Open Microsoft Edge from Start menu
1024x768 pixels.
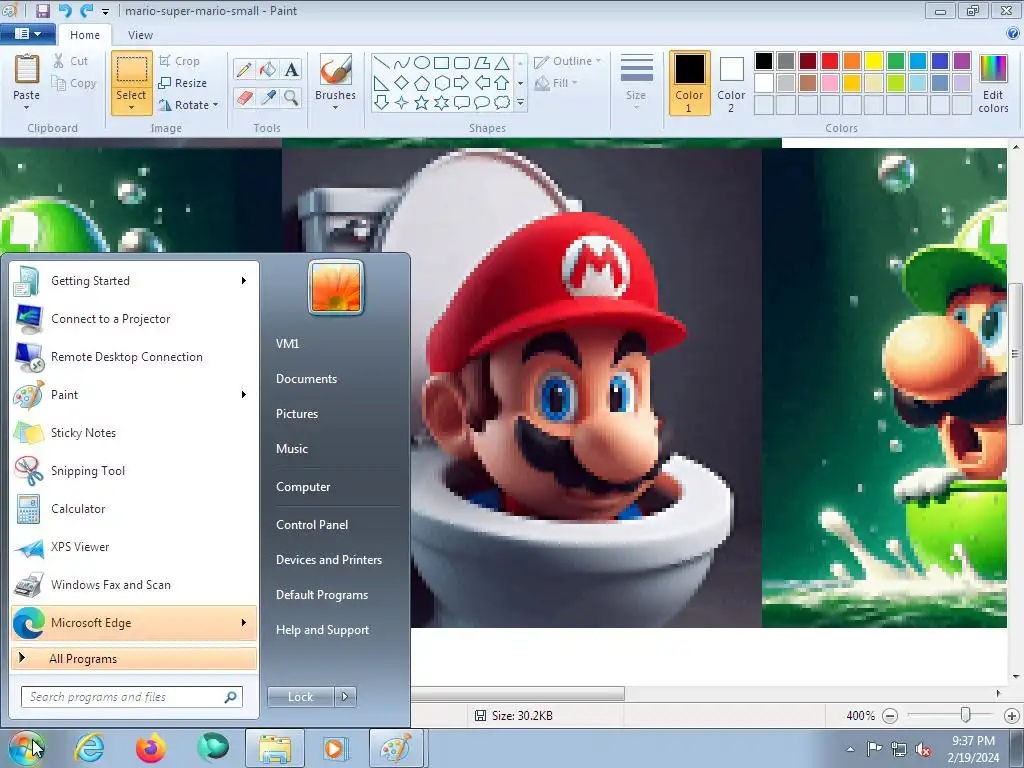134,623
